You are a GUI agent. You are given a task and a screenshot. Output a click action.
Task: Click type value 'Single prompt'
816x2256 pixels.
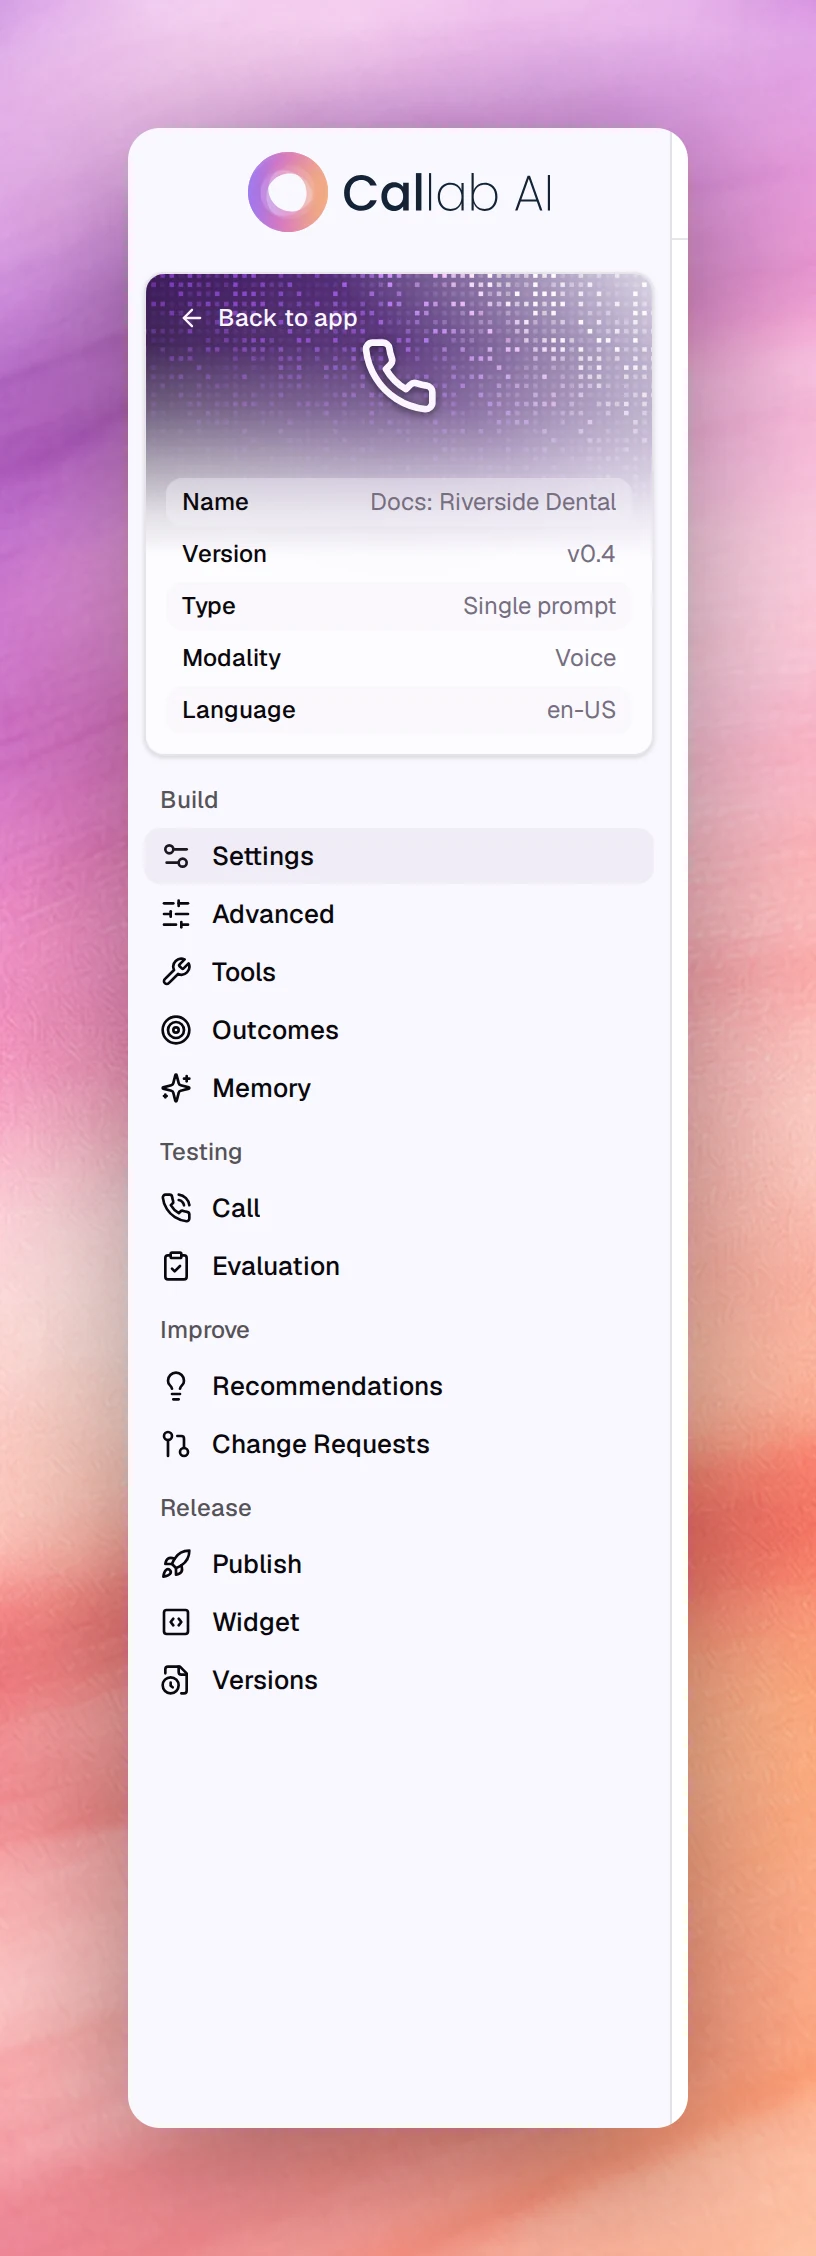pyautogui.click(x=539, y=606)
